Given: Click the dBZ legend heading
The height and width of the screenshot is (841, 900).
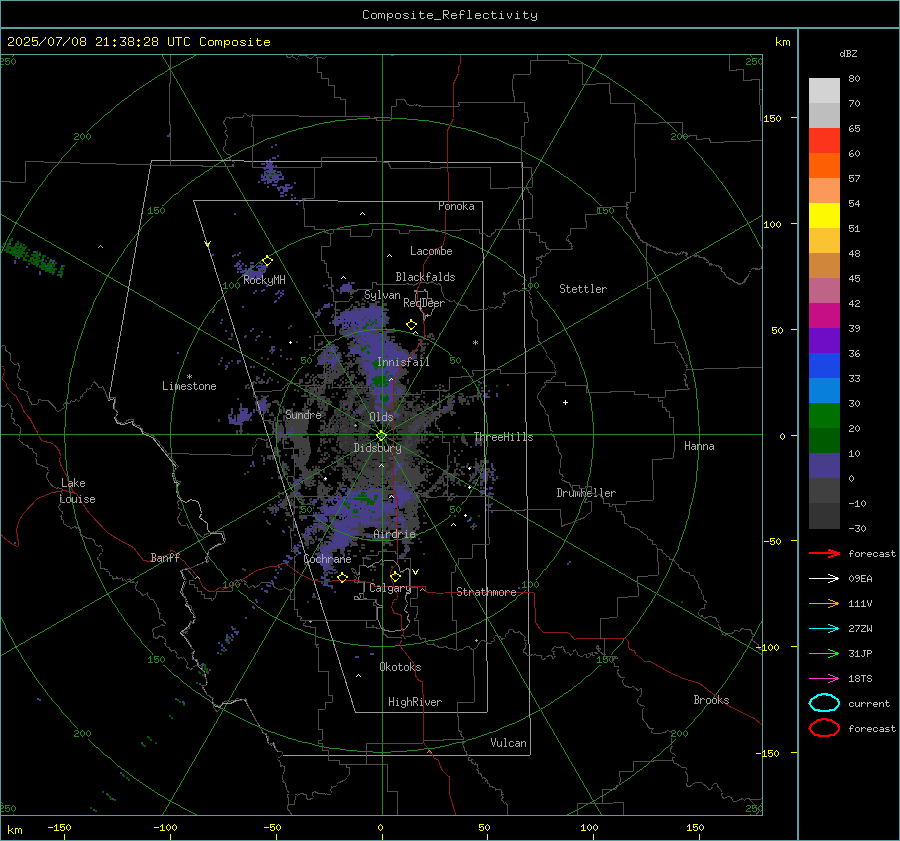Looking at the screenshot, I should coord(848,53).
